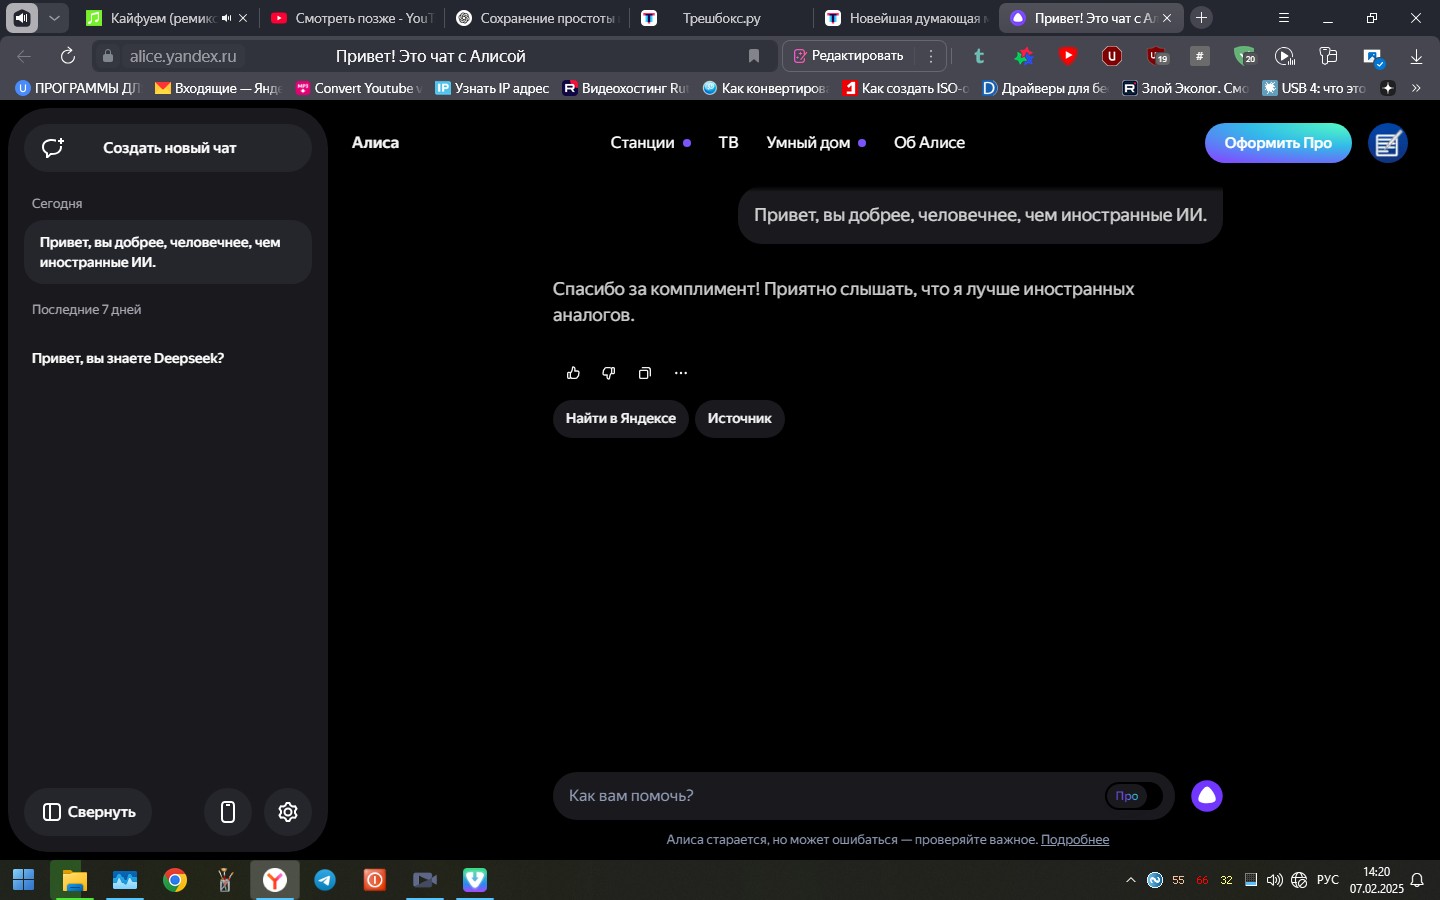Start a new chat with Создать новый чат

click(168, 148)
